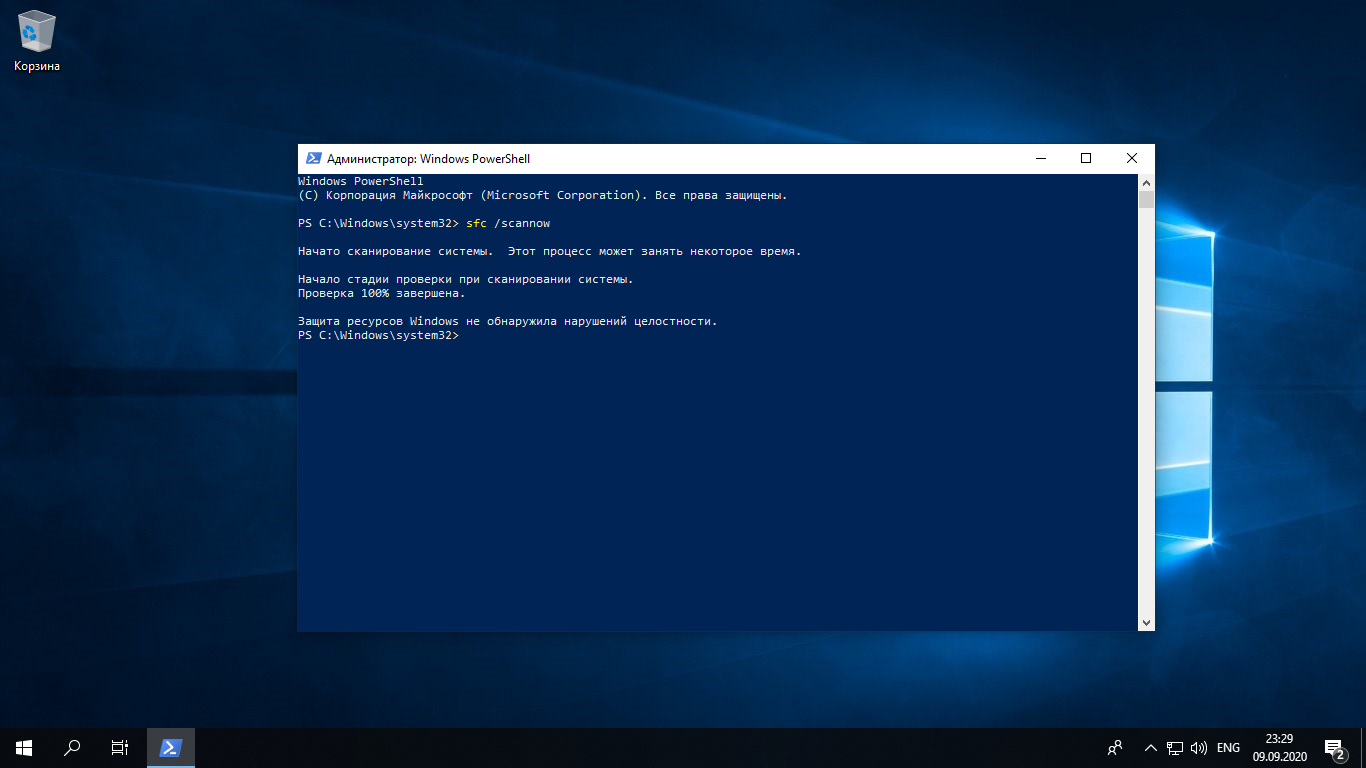Open the Windows Start menu
1366x768 pixels.
(24, 747)
